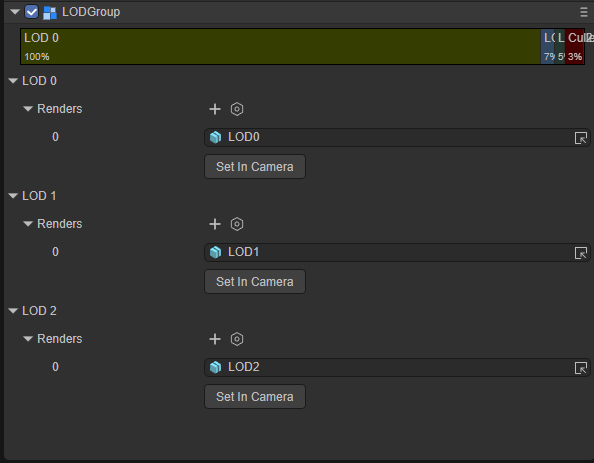This screenshot has height=463, width=594.
Task: Add a renderer to LOD 2
Action: (x=215, y=339)
